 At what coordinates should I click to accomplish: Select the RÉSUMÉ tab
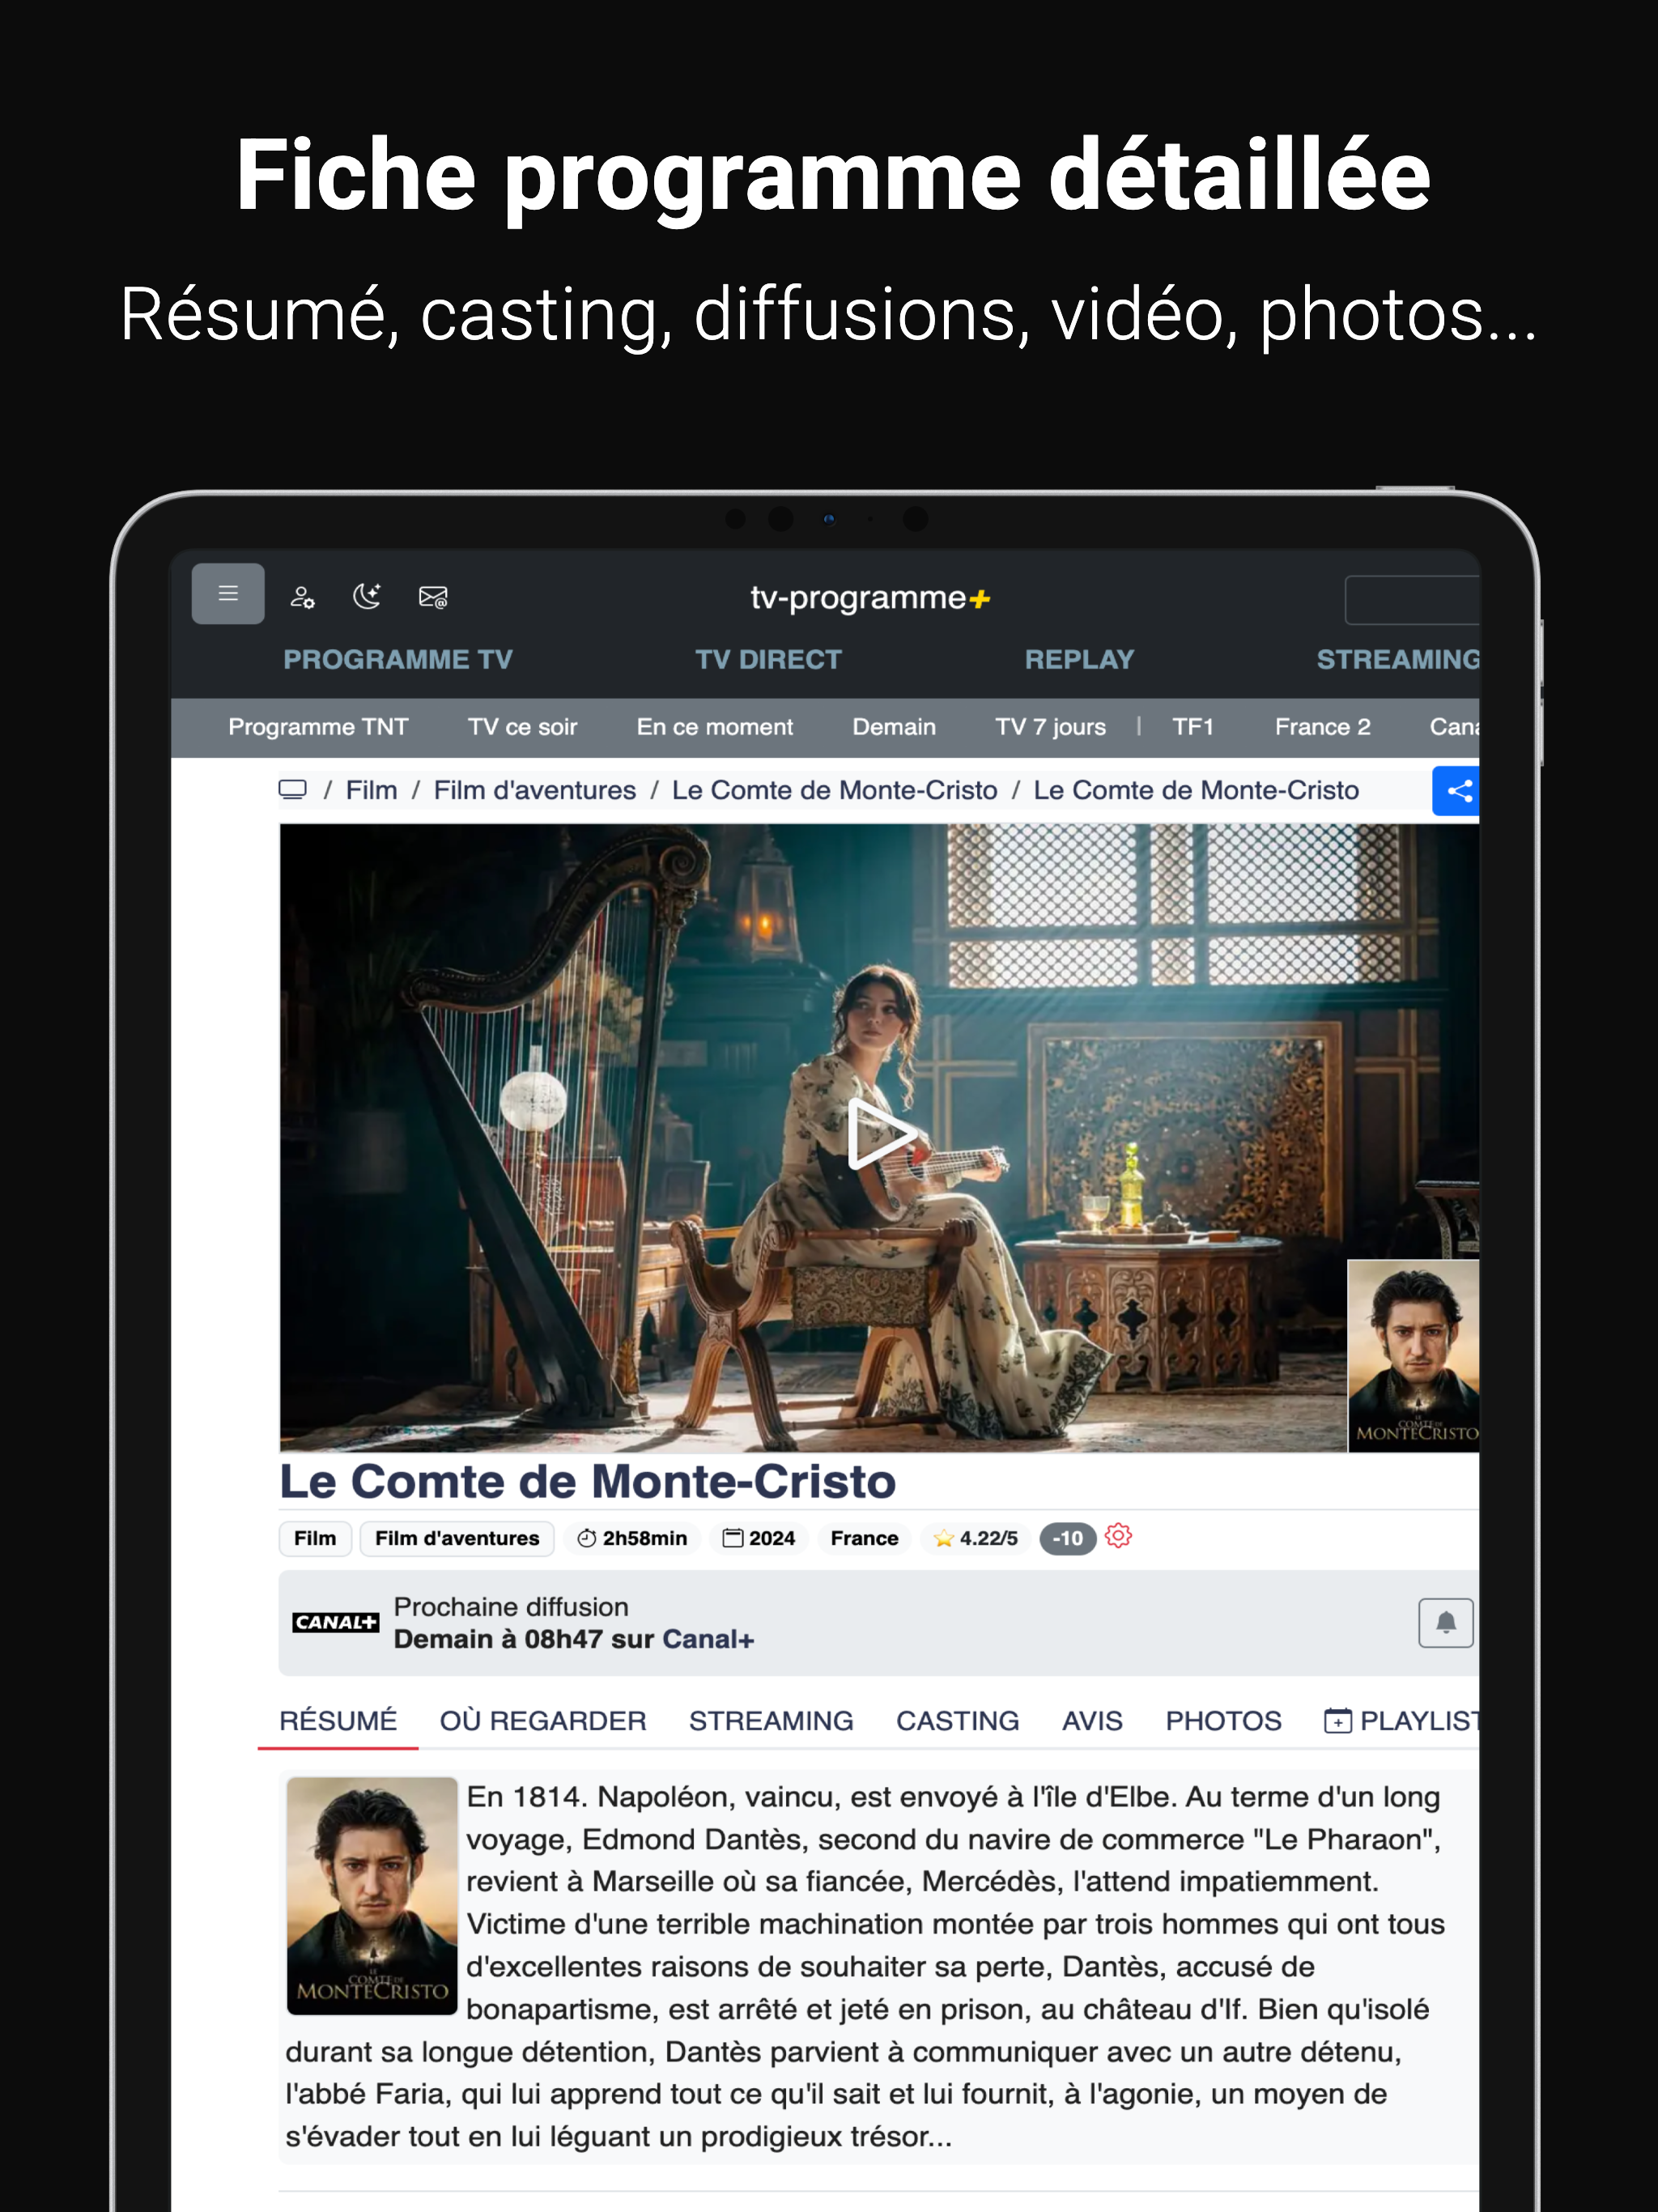338,1721
